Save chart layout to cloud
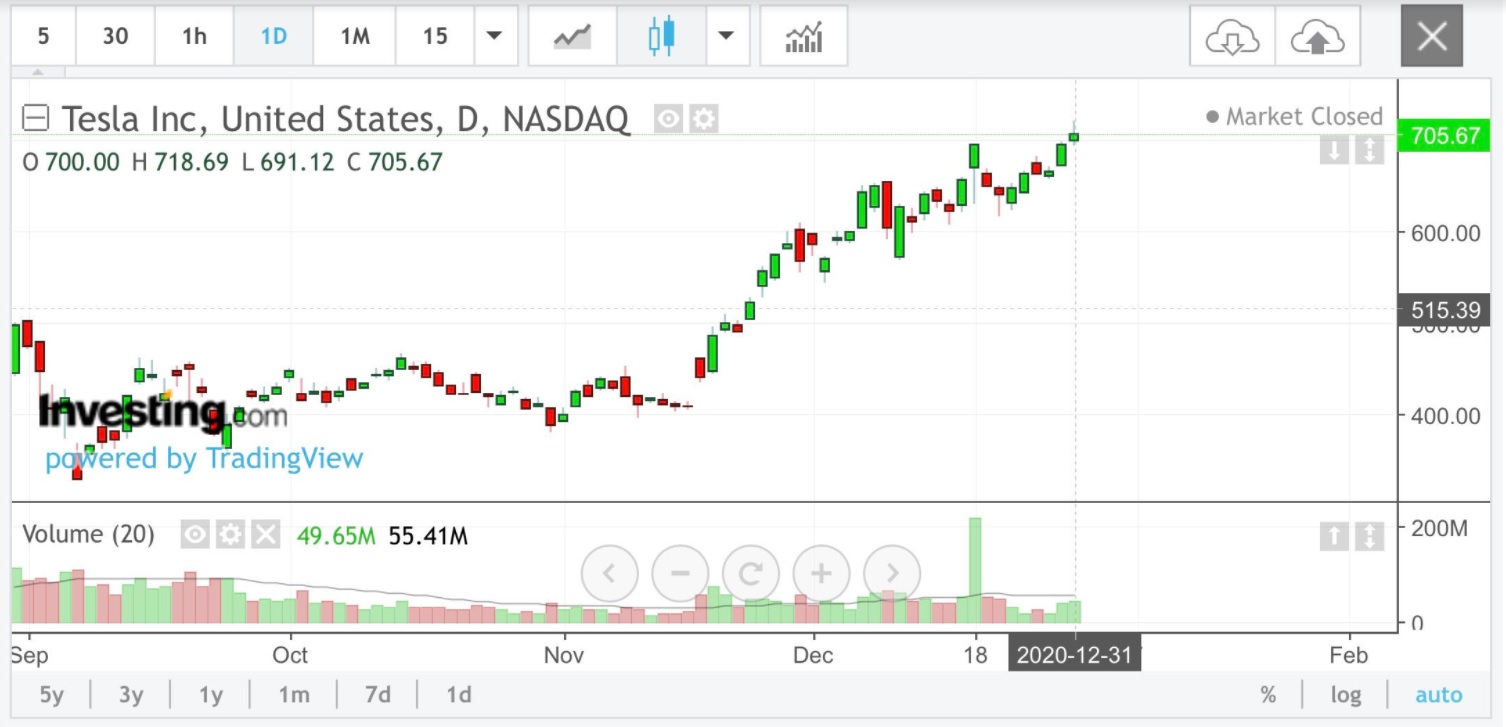This screenshot has height=727, width=1506. pyautogui.click(x=1318, y=37)
